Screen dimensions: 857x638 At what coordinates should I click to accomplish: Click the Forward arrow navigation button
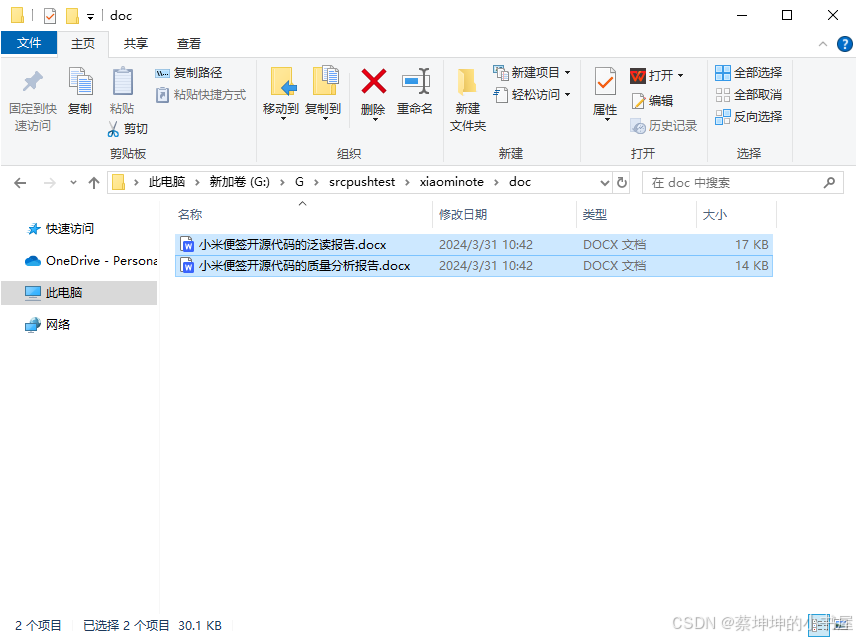(50, 183)
